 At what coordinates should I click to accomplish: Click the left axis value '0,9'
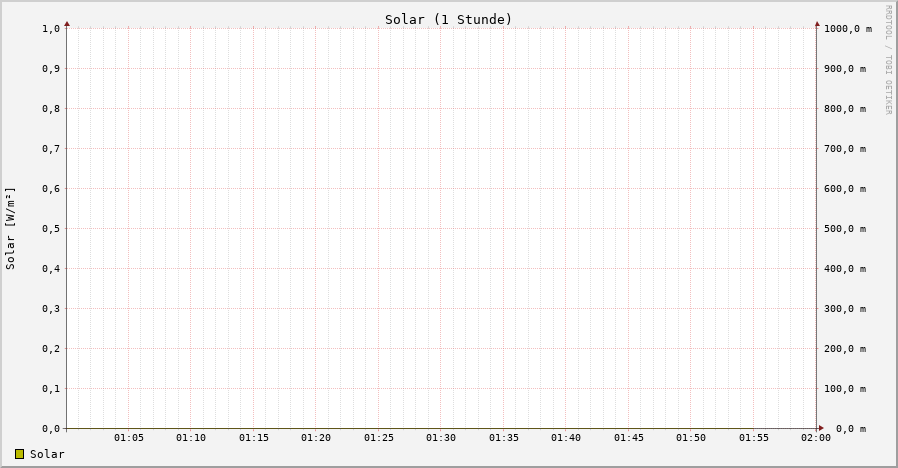51,69
